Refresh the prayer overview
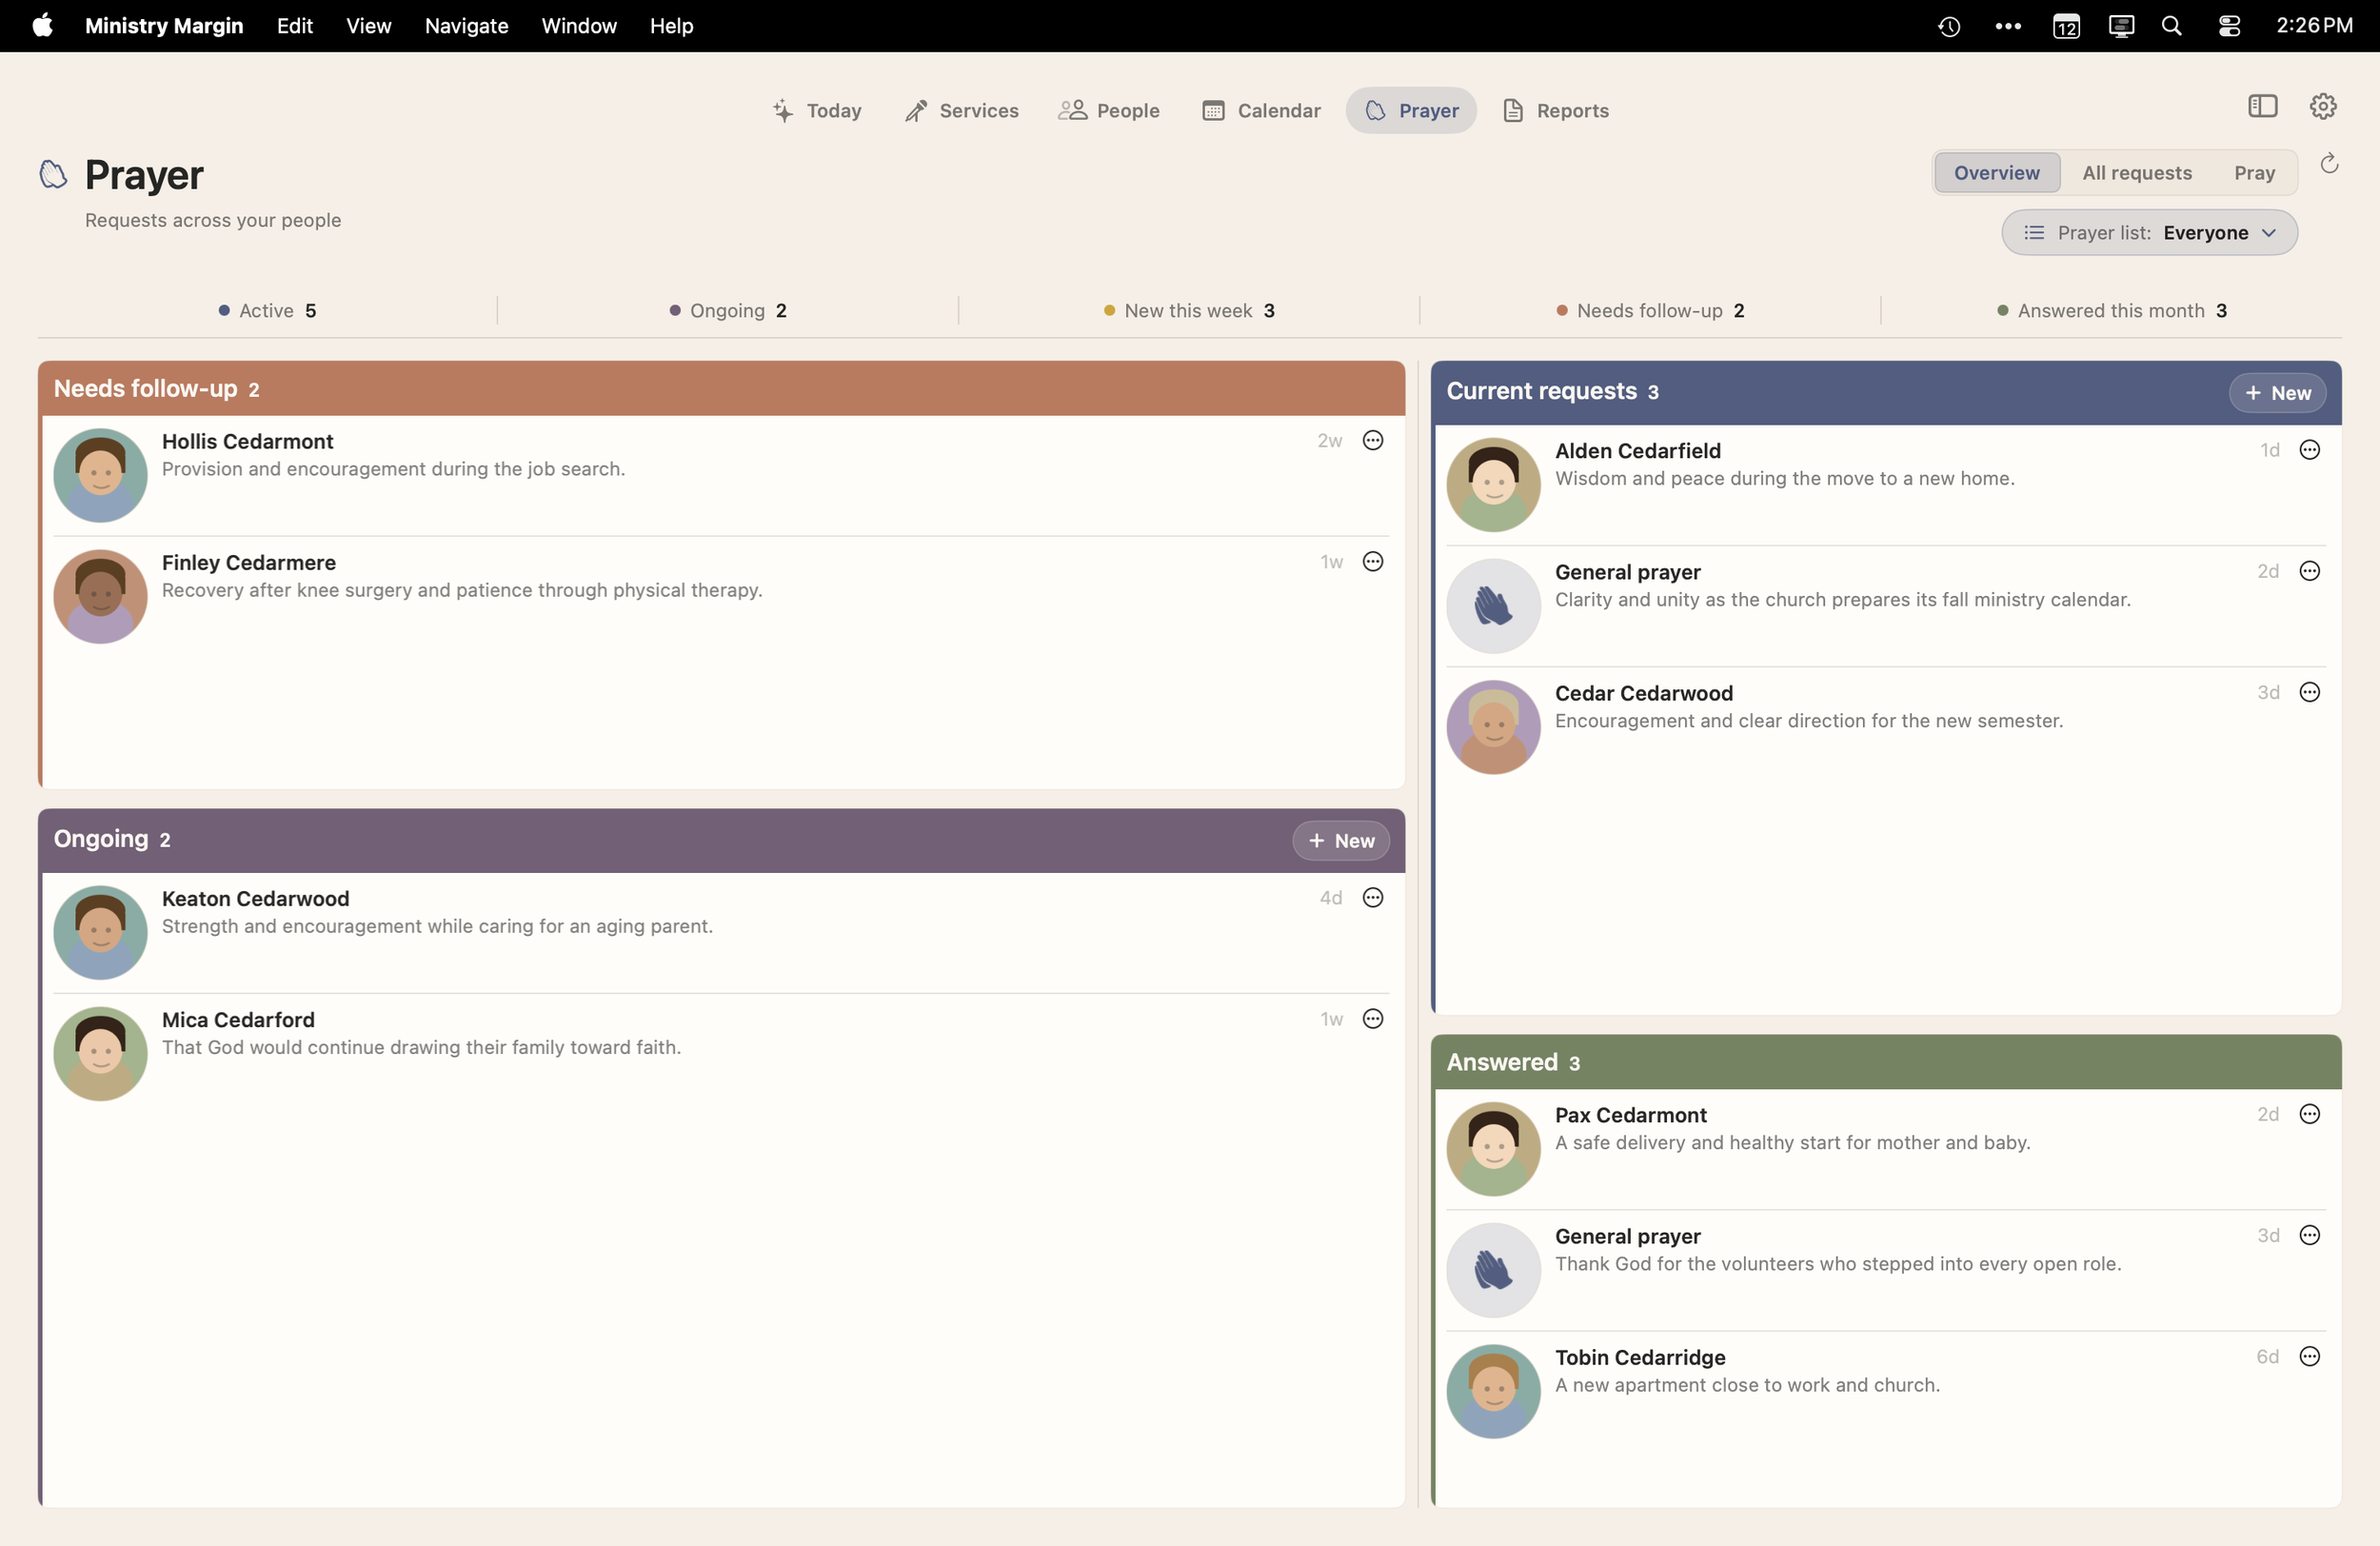Viewport: 2380px width, 1546px height. tap(2329, 164)
